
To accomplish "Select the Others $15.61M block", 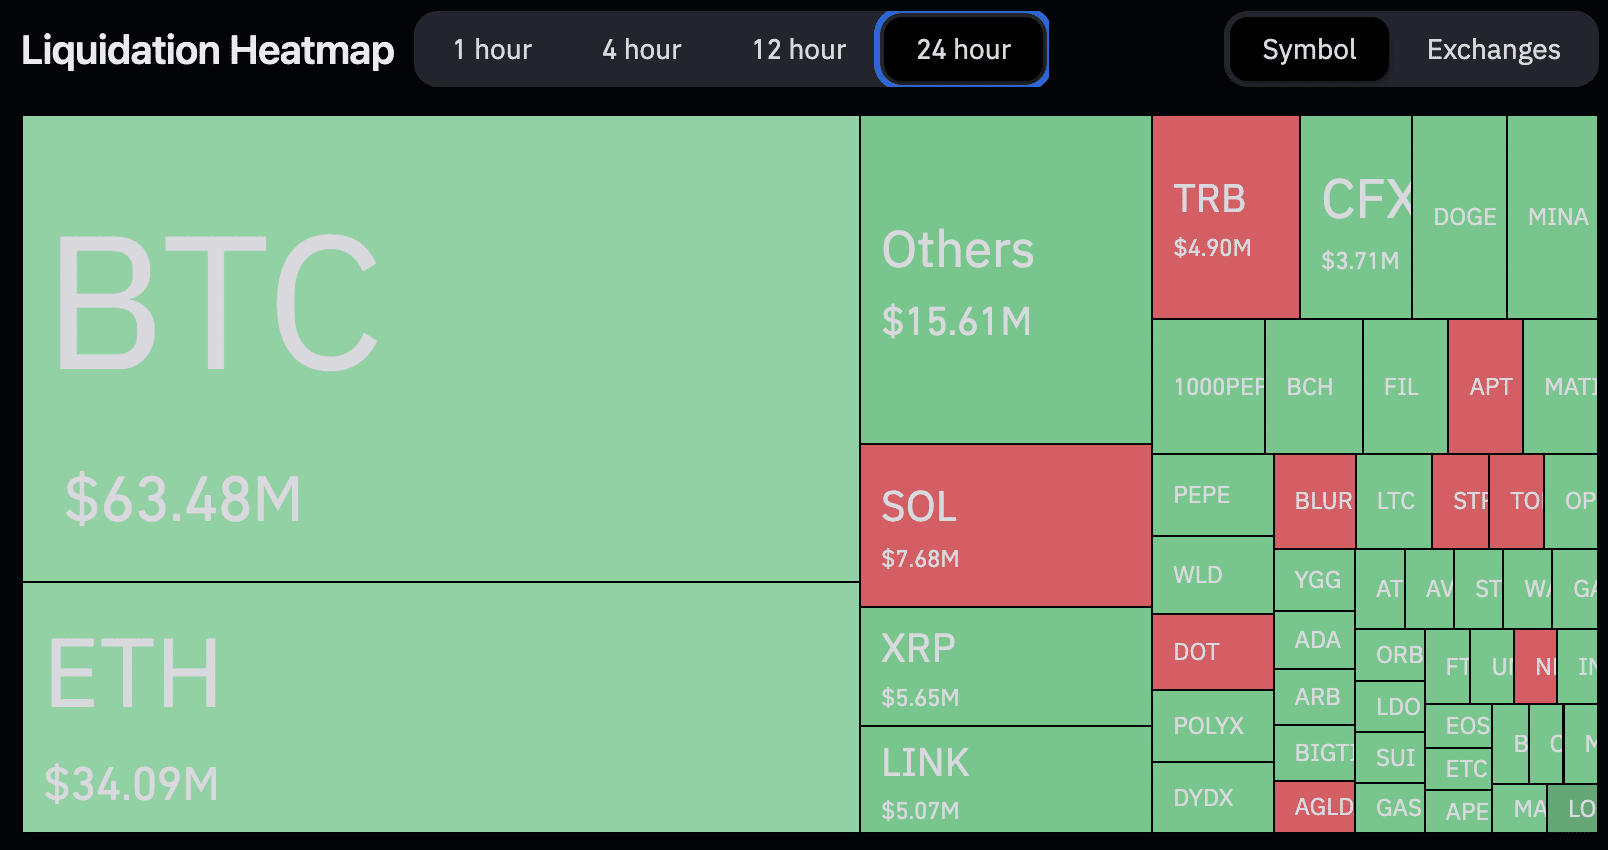I will pos(1005,280).
